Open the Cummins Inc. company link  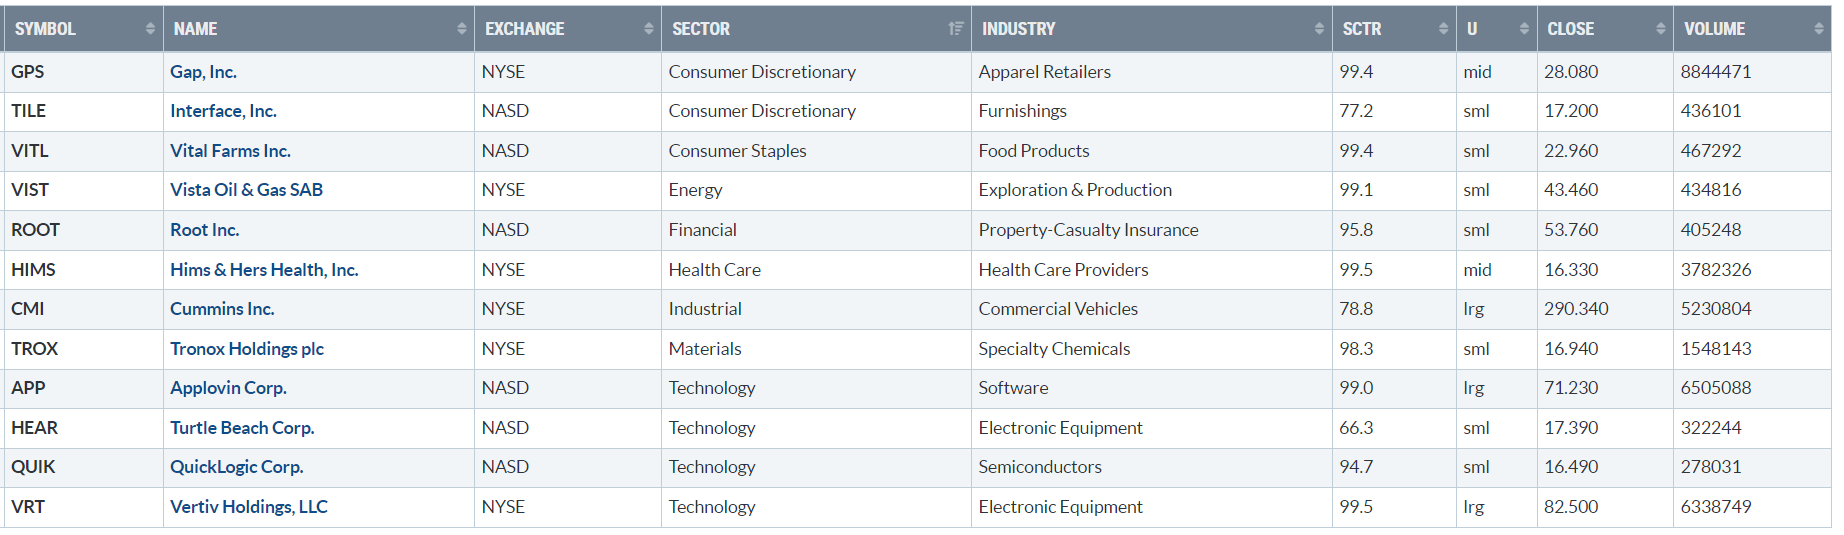point(222,309)
